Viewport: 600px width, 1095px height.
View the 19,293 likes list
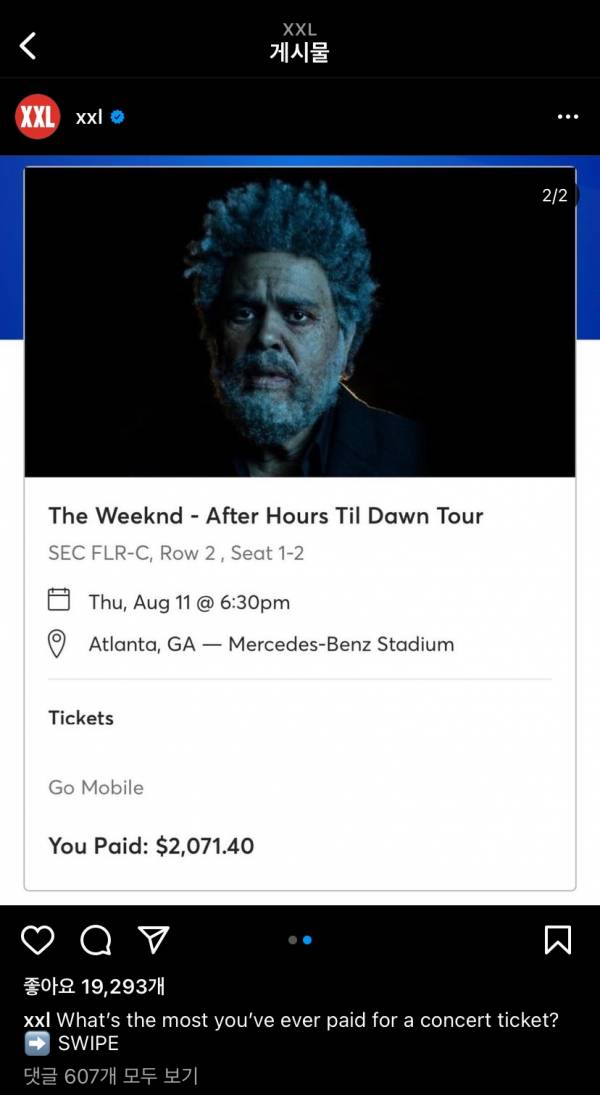coord(94,987)
